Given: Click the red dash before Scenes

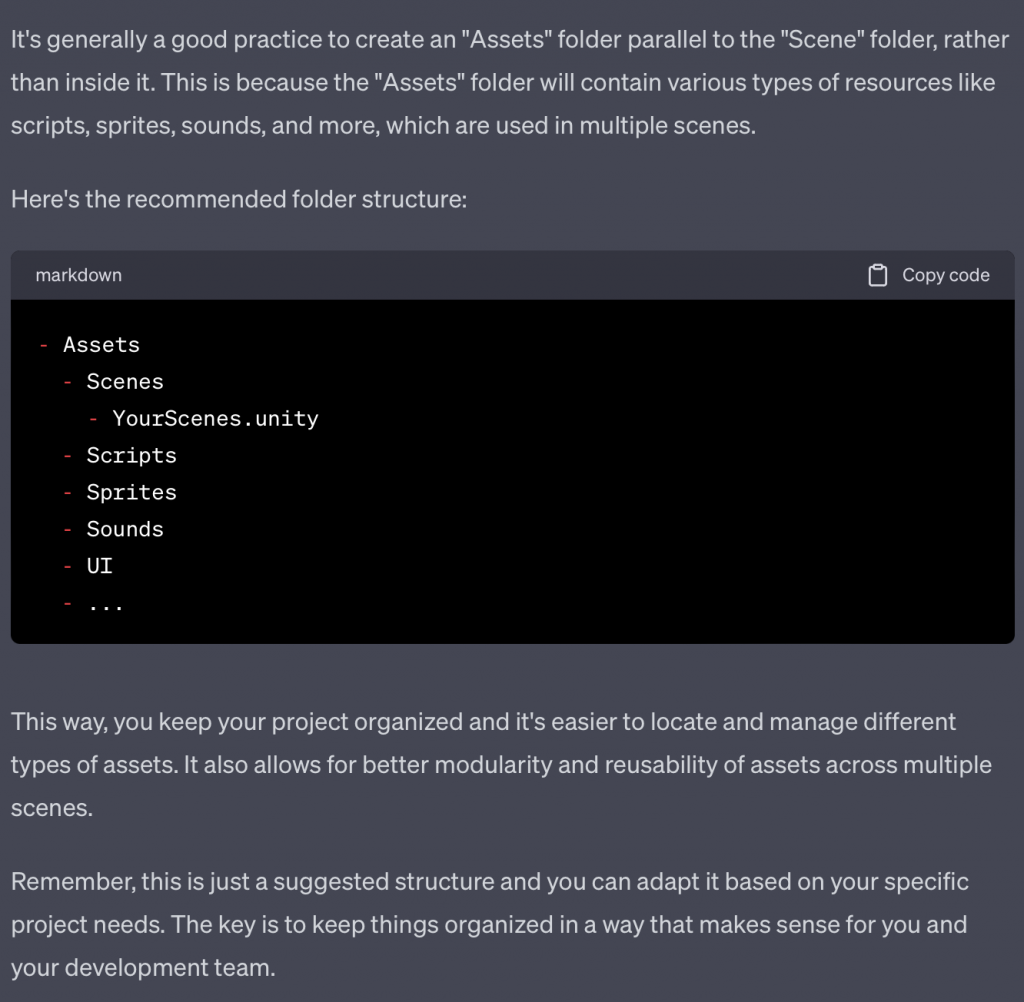Looking at the screenshot, I should point(68,382).
